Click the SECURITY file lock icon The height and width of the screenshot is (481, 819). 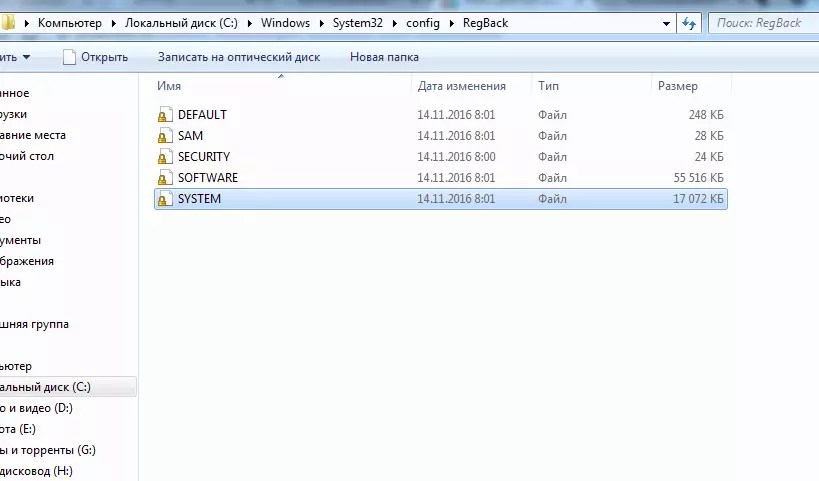point(165,157)
